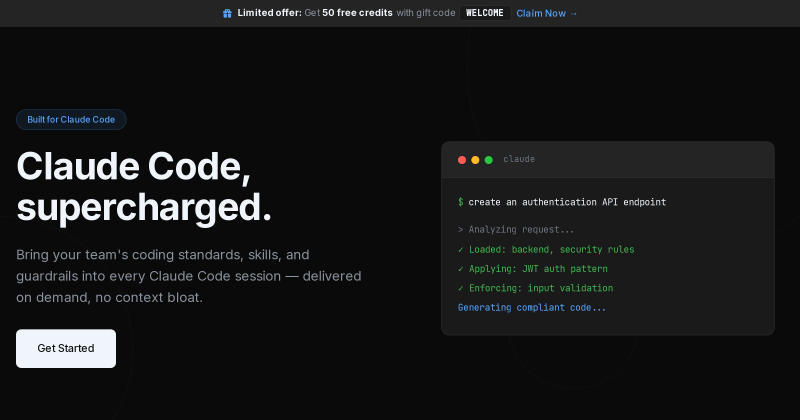This screenshot has width=800, height=420.
Task: Click the 'Limited offer:' banner text
Action: point(269,13)
